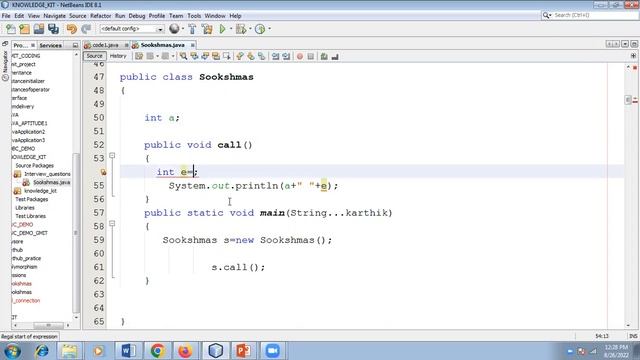Open PowerPoint from the taskbar
This screenshot has height=360, width=640.
pyautogui.click(x=243, y=351)
